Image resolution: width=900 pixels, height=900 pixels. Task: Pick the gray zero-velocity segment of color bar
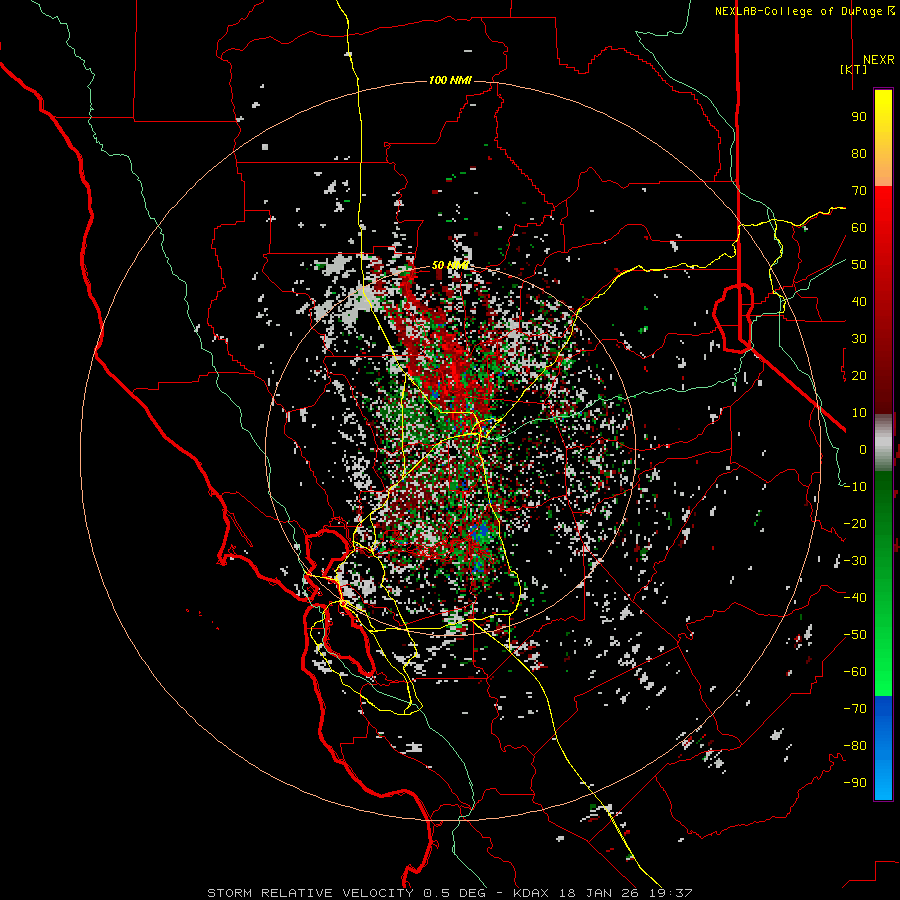click(x=883, y=442)
